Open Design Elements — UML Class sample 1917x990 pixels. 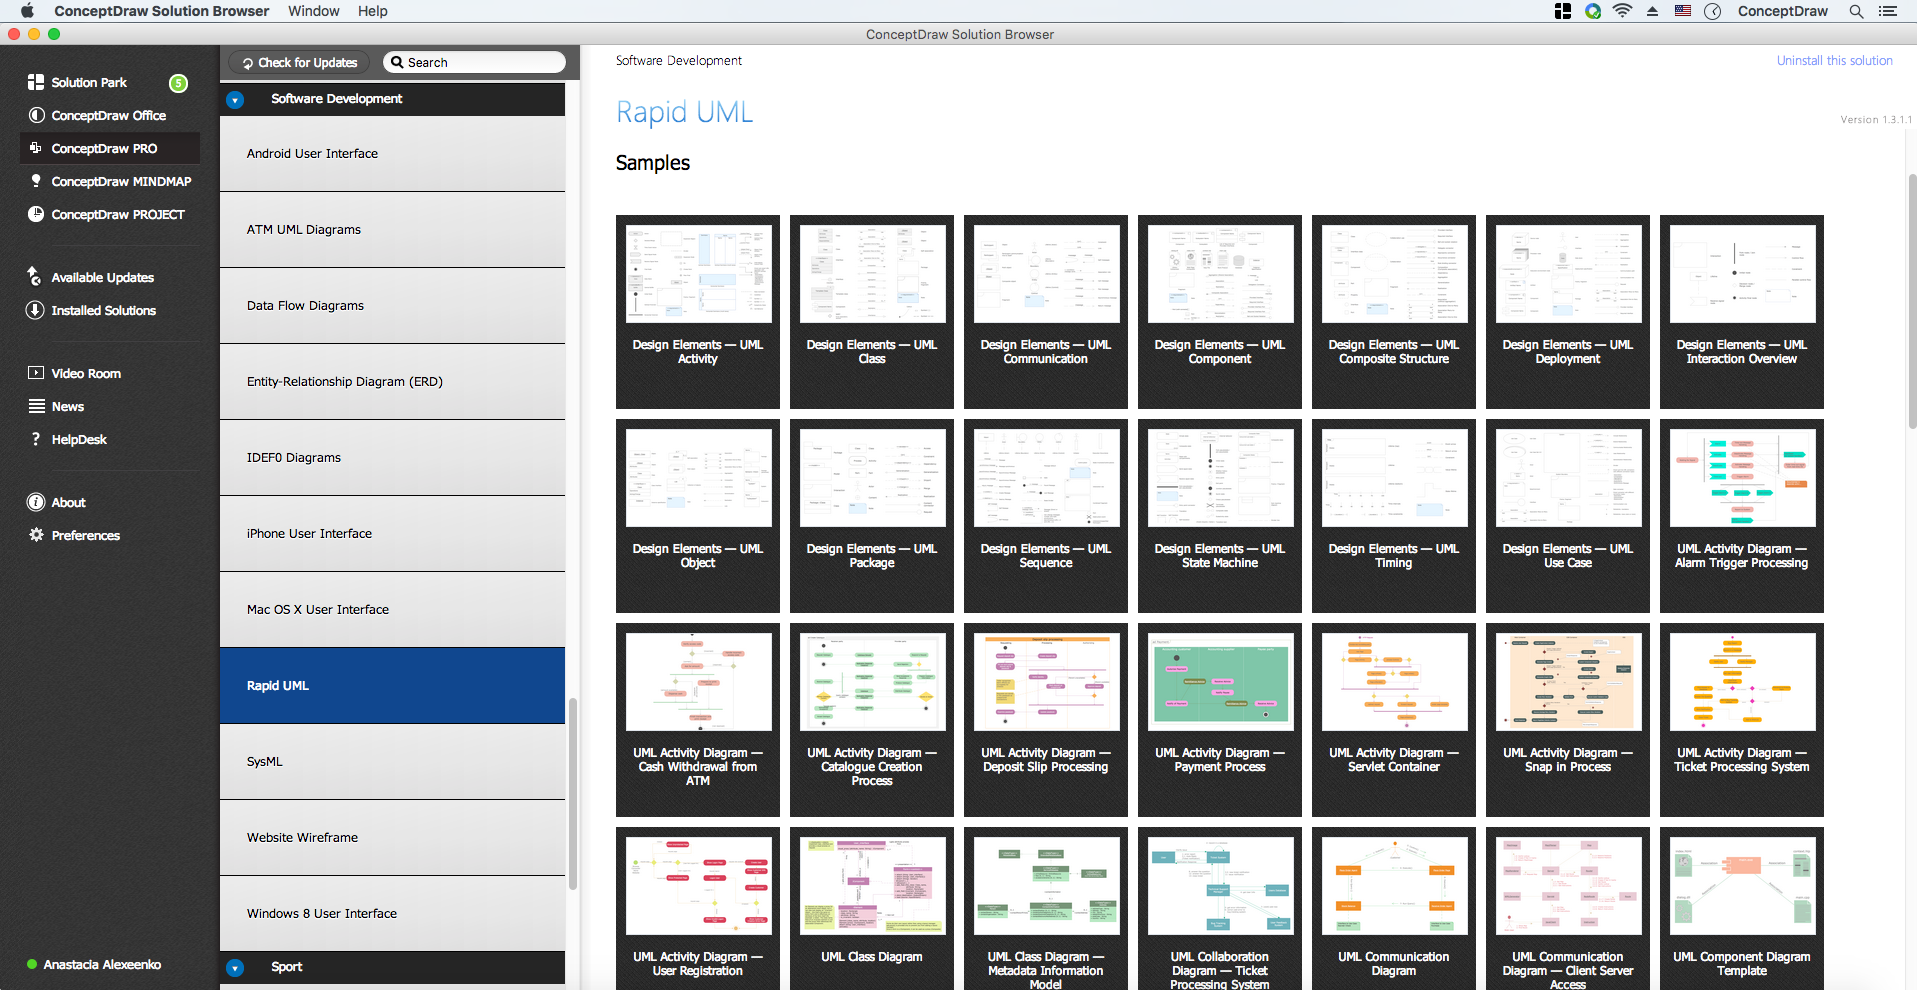click(x=872, y=312)
